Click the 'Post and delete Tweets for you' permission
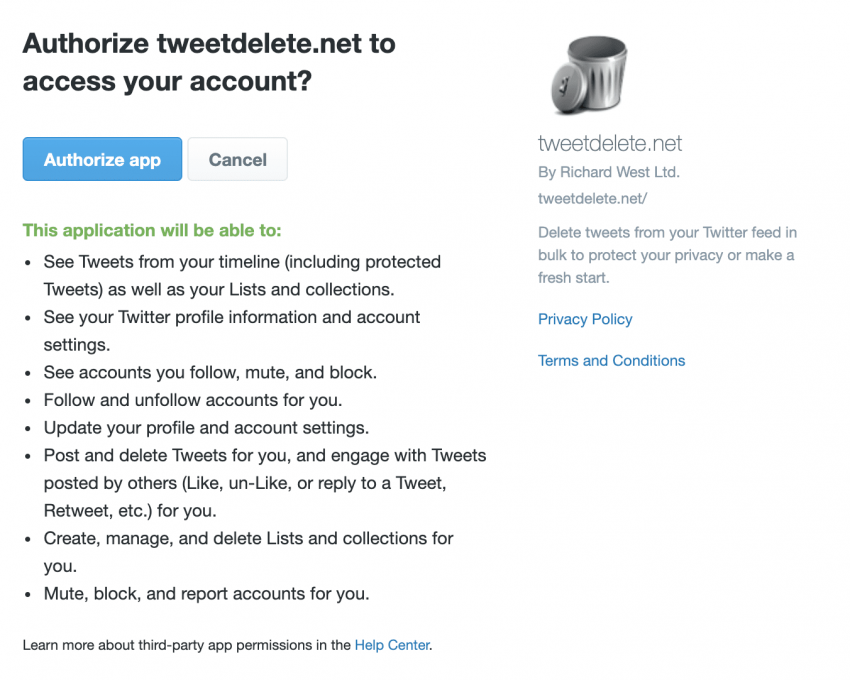This screenshot has width=850, height=680. [x=264, y=455]
